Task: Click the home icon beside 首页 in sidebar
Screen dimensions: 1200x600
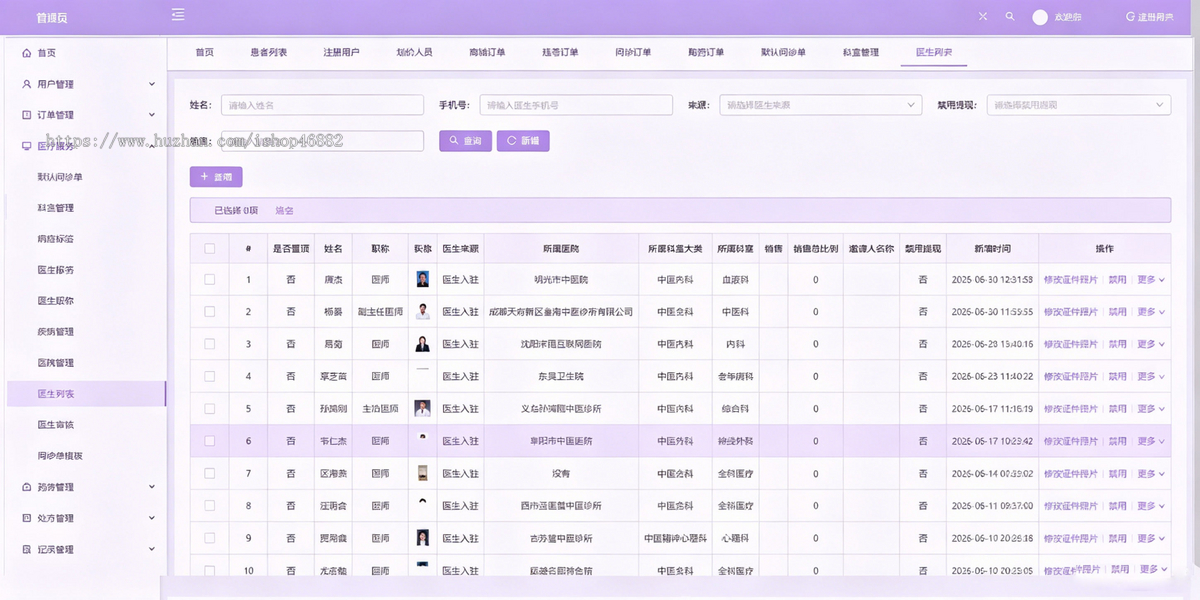Action: tap(27, 53)
